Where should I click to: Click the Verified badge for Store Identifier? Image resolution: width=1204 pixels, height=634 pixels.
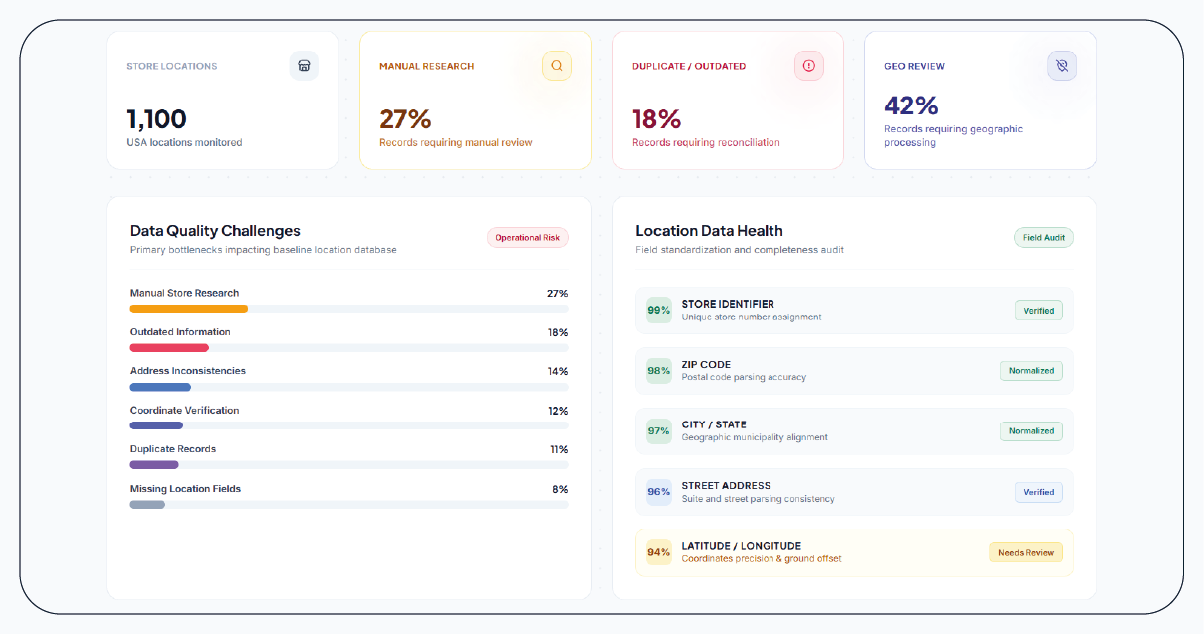[x=1039, y=310]
